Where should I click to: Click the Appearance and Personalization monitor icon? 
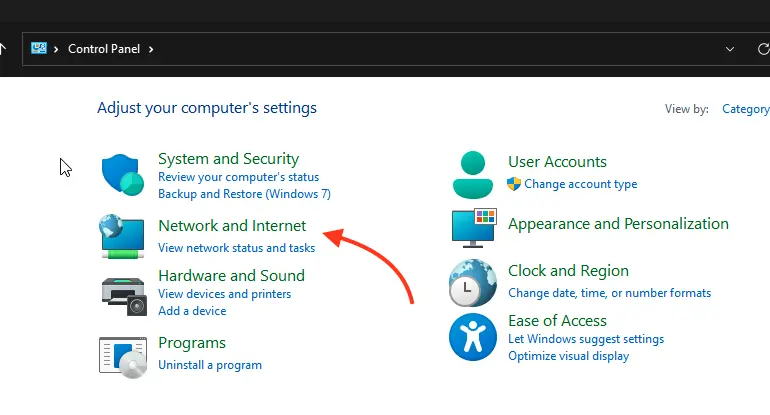click(x=474, y=227)
